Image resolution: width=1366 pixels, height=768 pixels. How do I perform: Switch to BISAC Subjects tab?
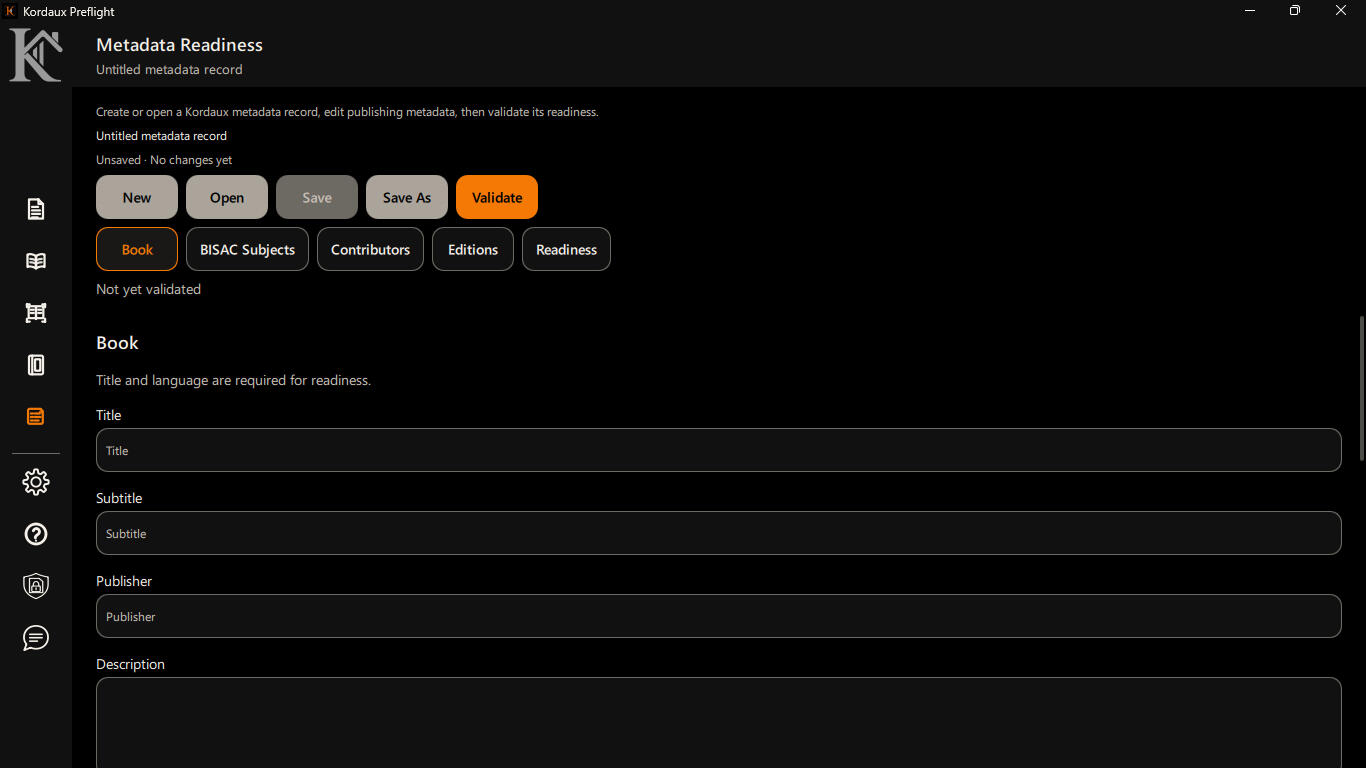tap(247, 249)
